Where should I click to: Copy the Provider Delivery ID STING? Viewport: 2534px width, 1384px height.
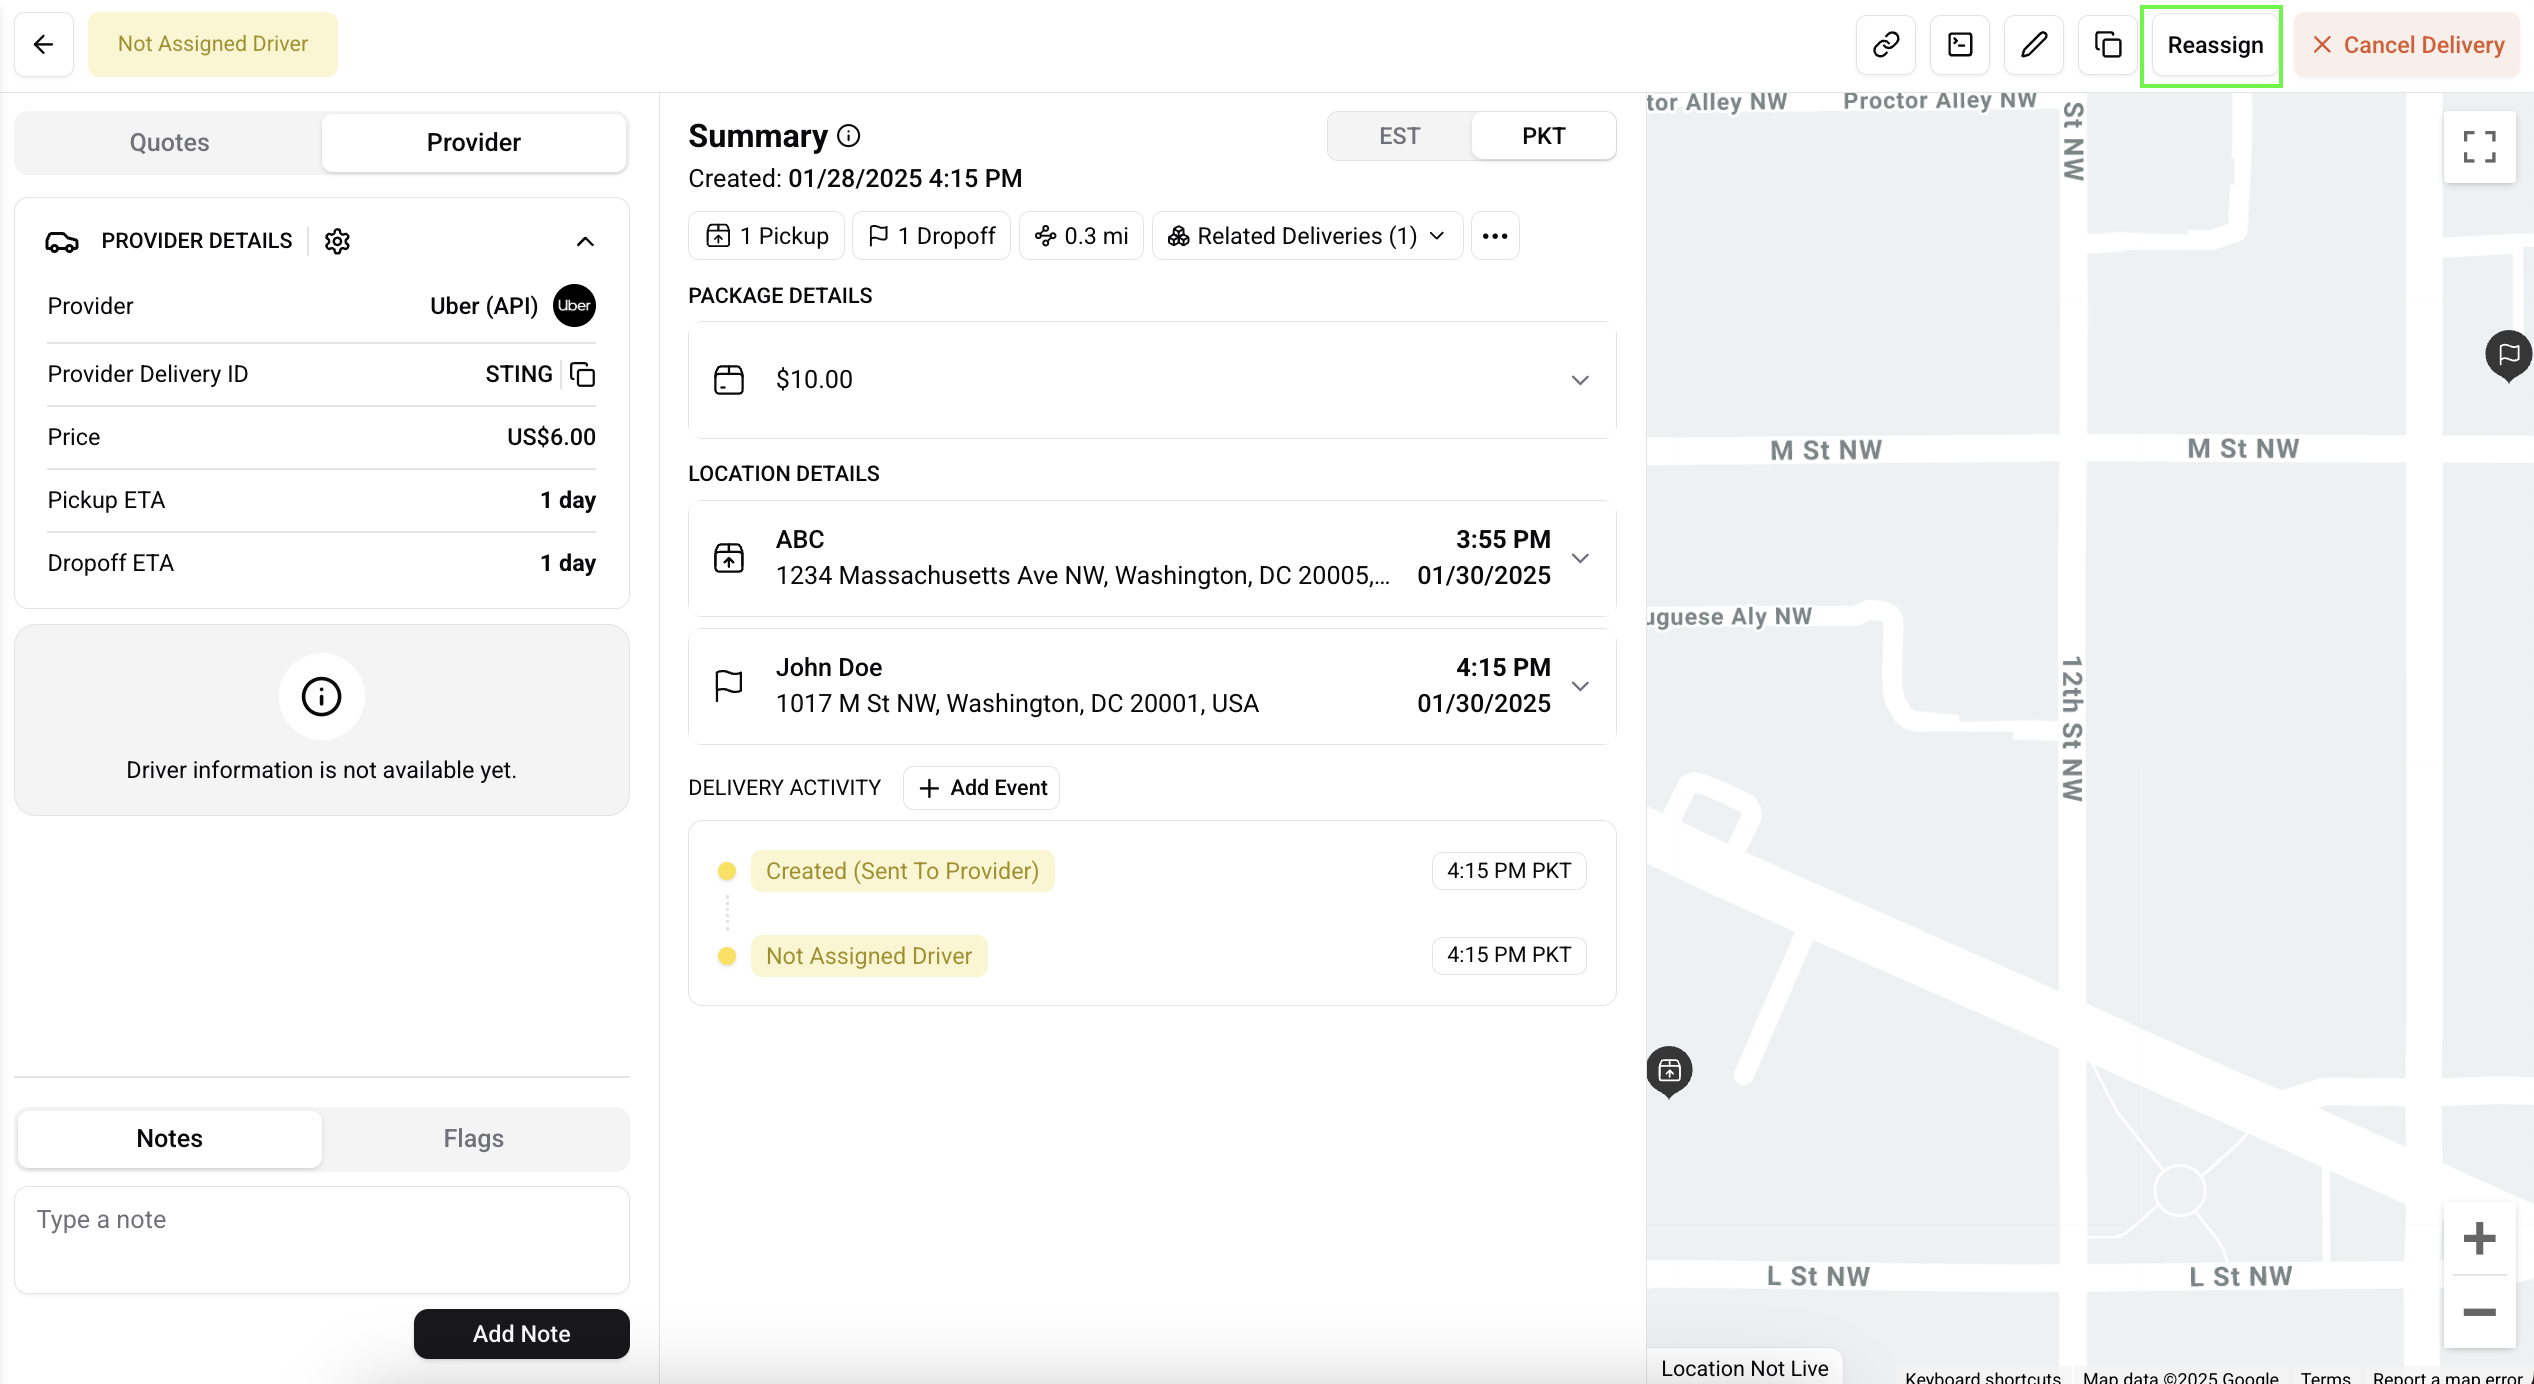(582, 374)
